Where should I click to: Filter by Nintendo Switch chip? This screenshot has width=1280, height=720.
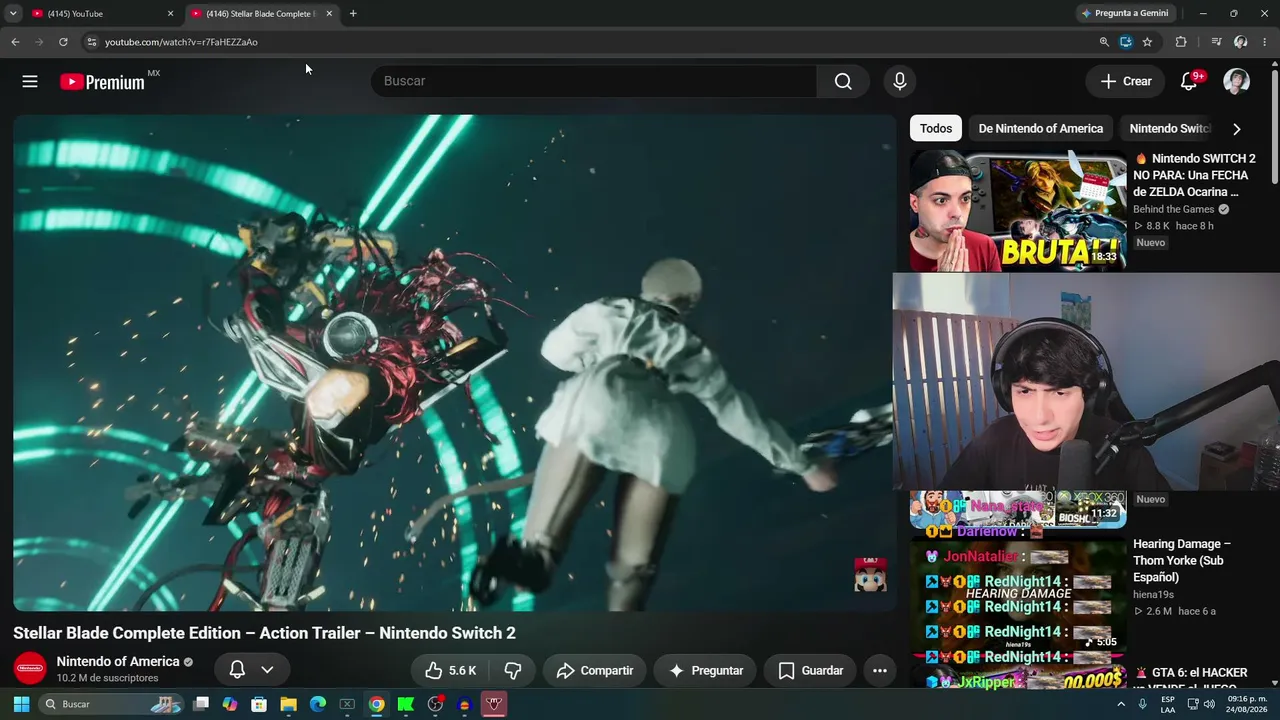1168,128
